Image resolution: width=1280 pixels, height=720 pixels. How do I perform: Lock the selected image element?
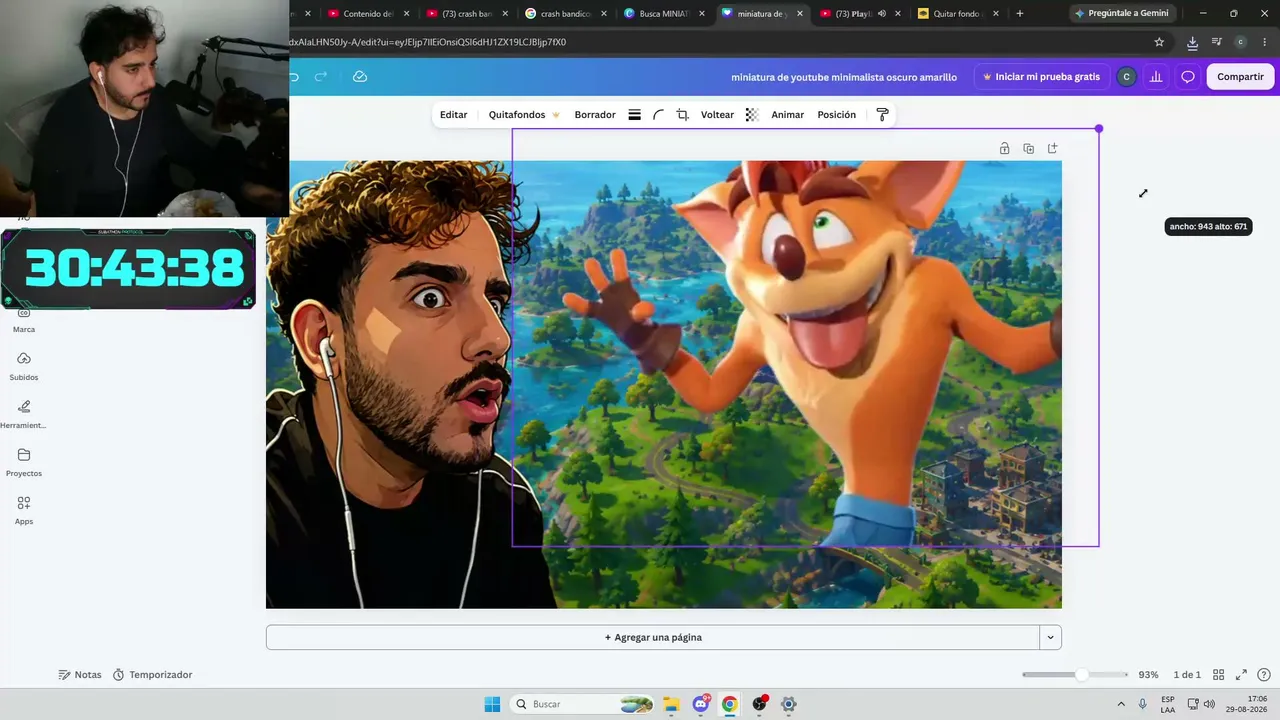pyautogui.click(x=1004, y=149)
